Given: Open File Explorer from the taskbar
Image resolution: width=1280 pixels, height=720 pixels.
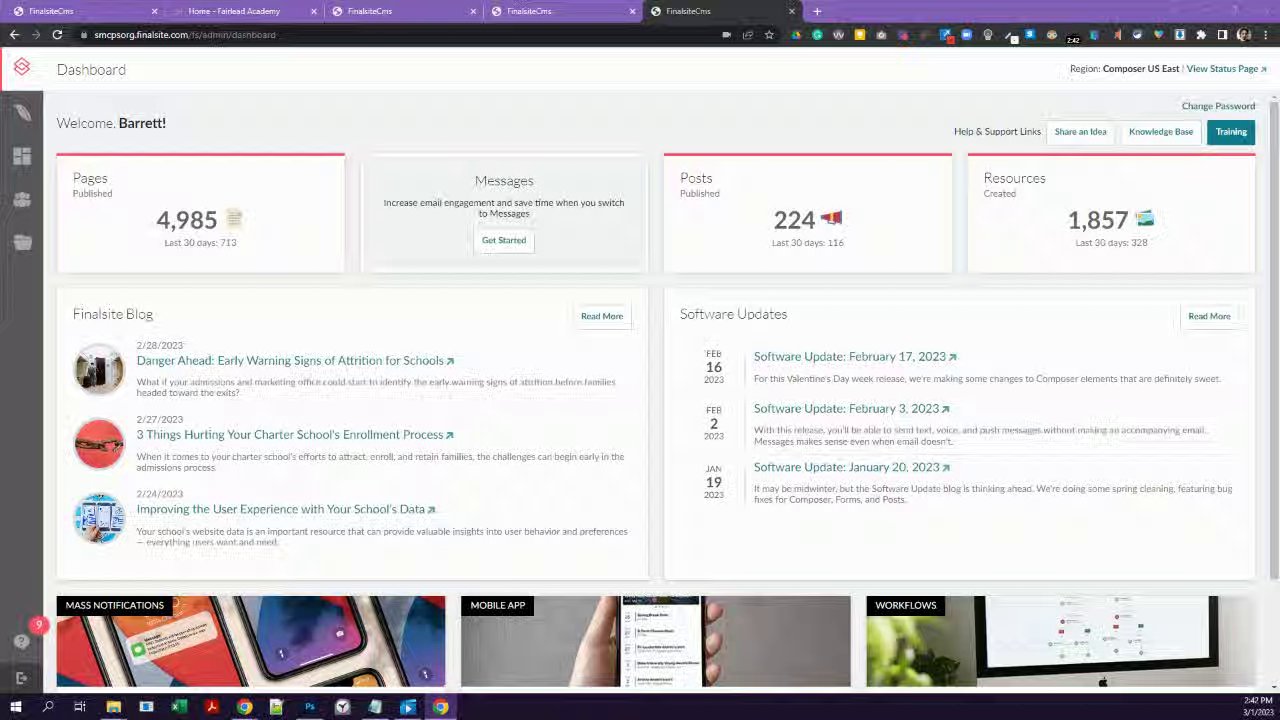Looking at the screenshot, I should point(114,707).
